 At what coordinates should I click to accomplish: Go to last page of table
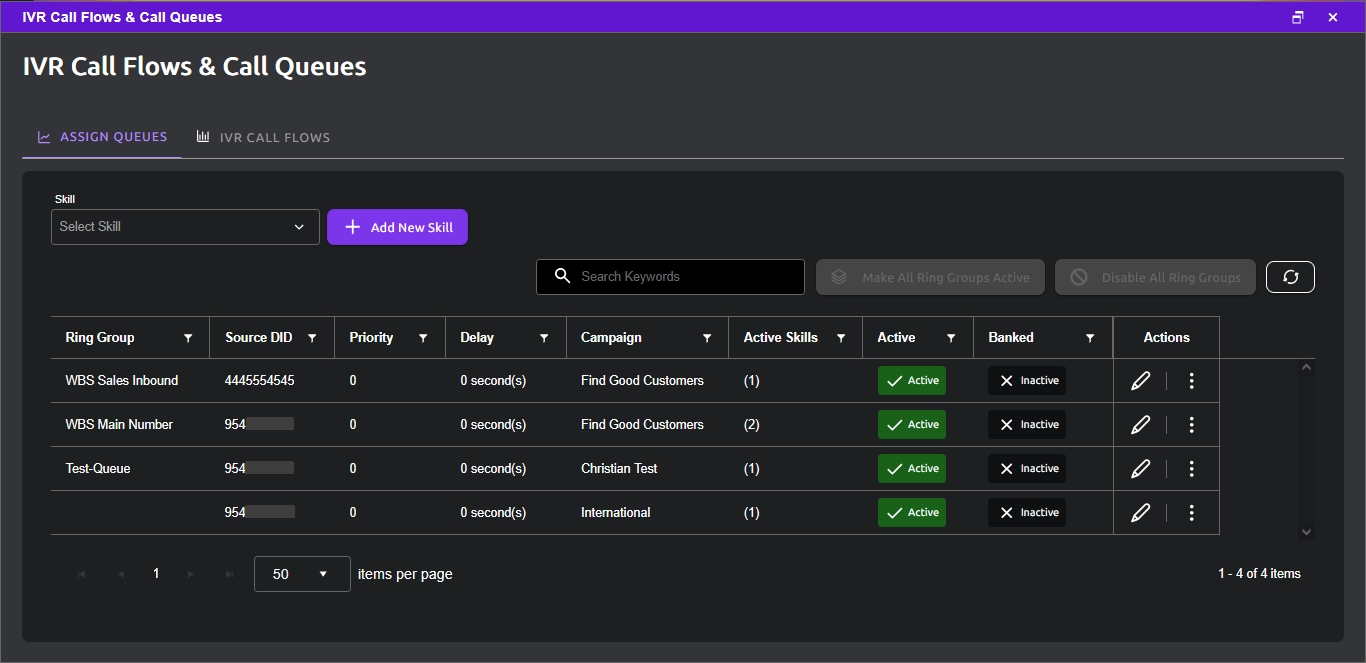[230, 574]
